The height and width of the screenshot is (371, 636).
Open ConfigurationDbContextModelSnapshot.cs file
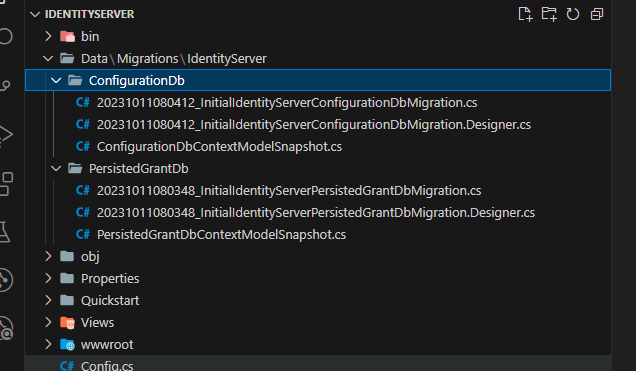tap(219, 147)
